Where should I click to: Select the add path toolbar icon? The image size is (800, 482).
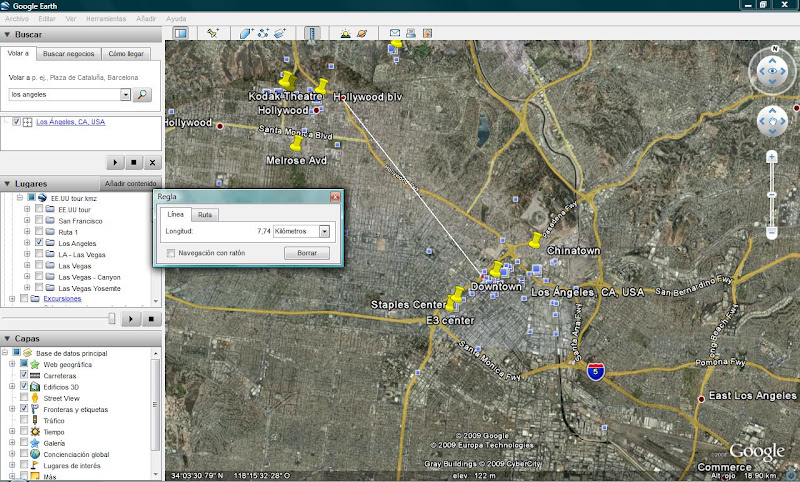click(263, 33)
